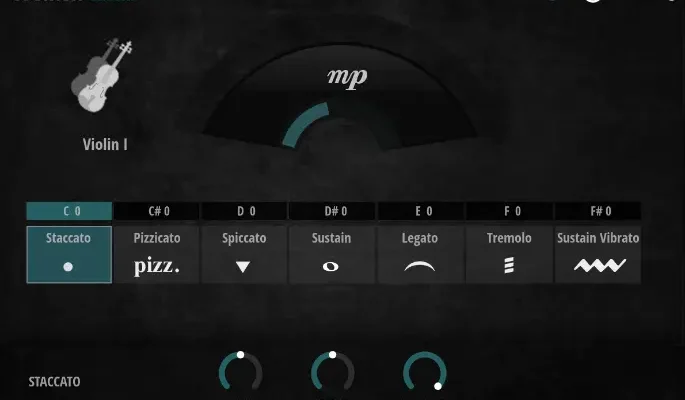Image resolution: width=685 pixels, height=400 pixels.
Task: Pick the Sustain whole-note icon
Action: pyautogui.click(x=331, y=267)
